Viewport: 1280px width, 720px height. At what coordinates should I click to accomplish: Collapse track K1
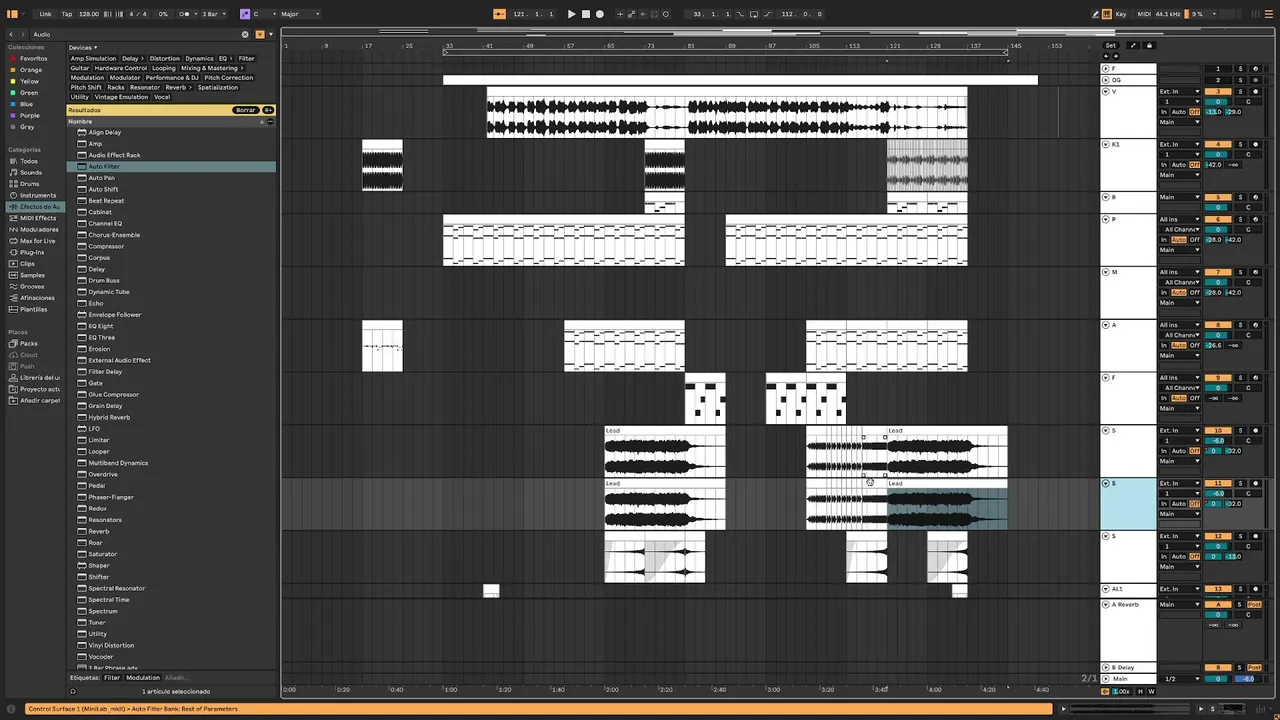click(x=1105, y=144)
